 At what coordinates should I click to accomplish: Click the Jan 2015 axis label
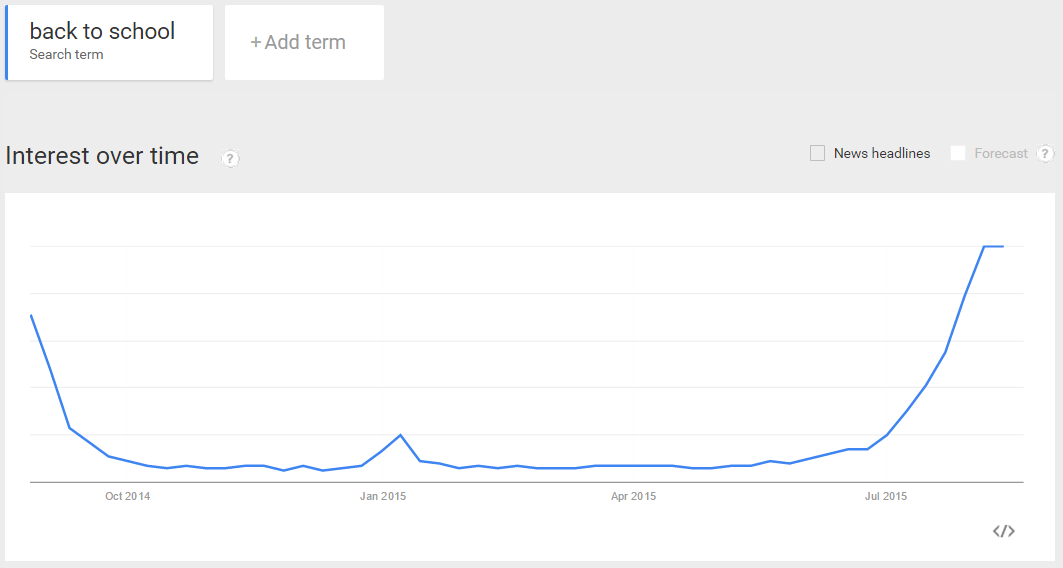(x=383, y=496)
